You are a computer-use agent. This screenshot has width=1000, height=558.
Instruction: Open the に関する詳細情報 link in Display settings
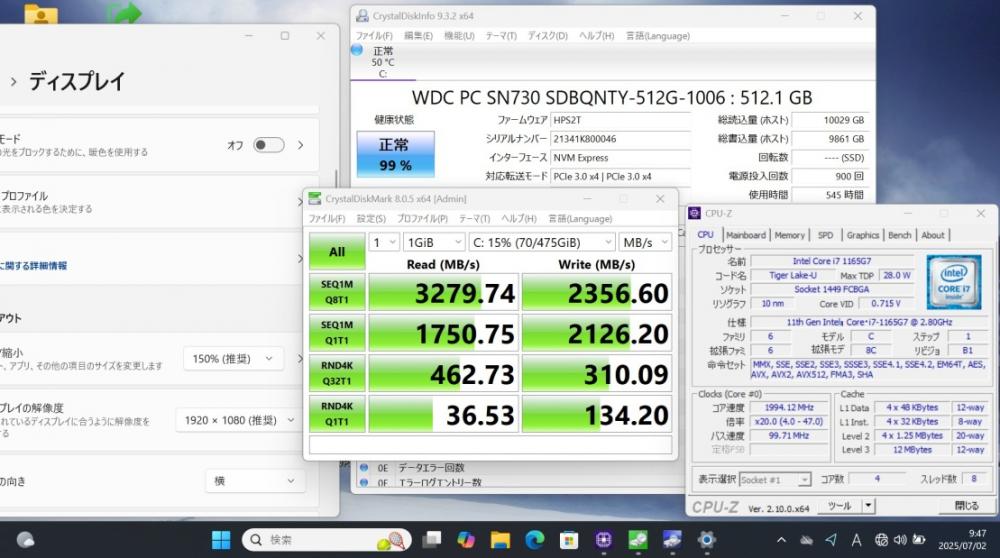[x=35, y=266]
